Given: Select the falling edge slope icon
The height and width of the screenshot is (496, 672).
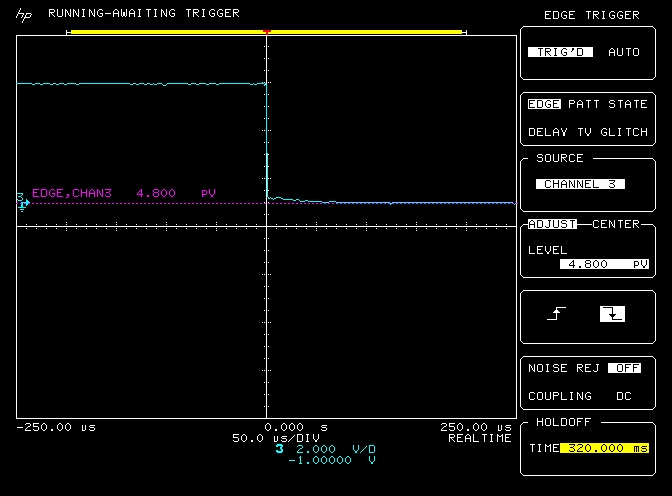Looking at the screenshot, I should (x=612, y=314).
